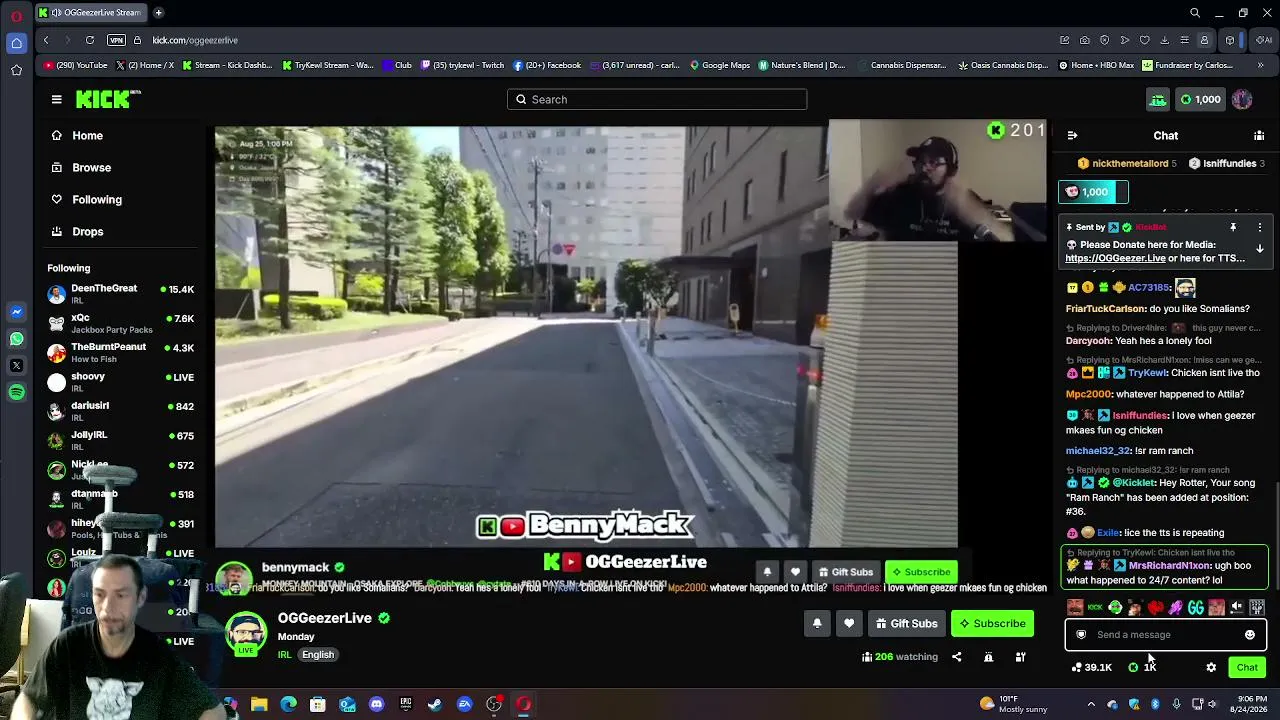Send message with the Chat button
This screenshot has height=720, width=1280.
pos(1247,667)
